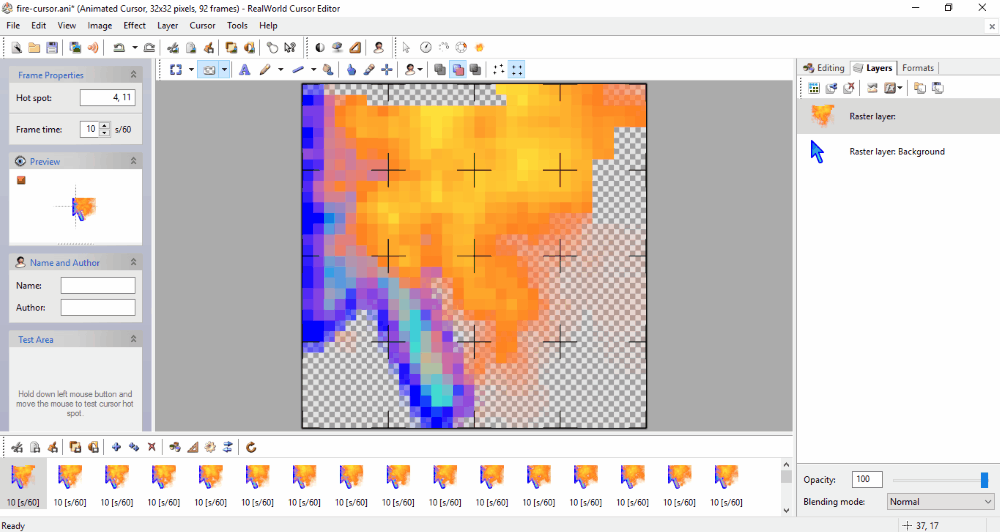Select the blue Move cross-arrows tool

click(x=386, y=70)
